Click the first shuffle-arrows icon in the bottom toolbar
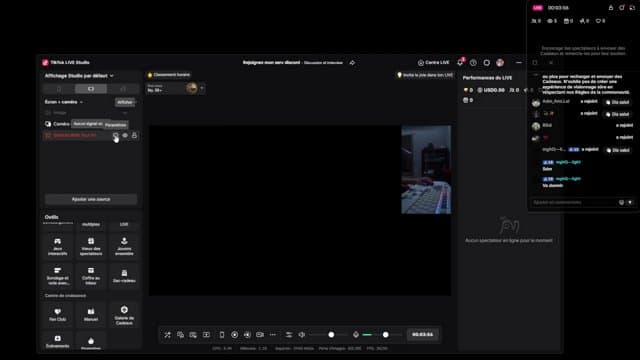Screen dimensions: 640x360 coord(167,335)
